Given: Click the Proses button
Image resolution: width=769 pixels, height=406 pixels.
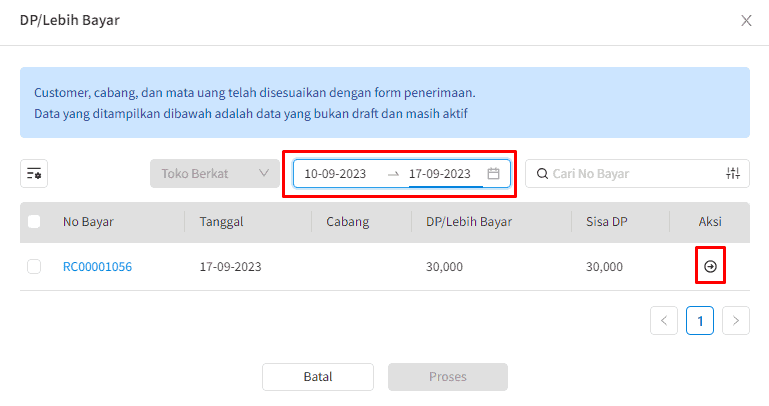Looking at the screenshot, I should click(448, 377).
